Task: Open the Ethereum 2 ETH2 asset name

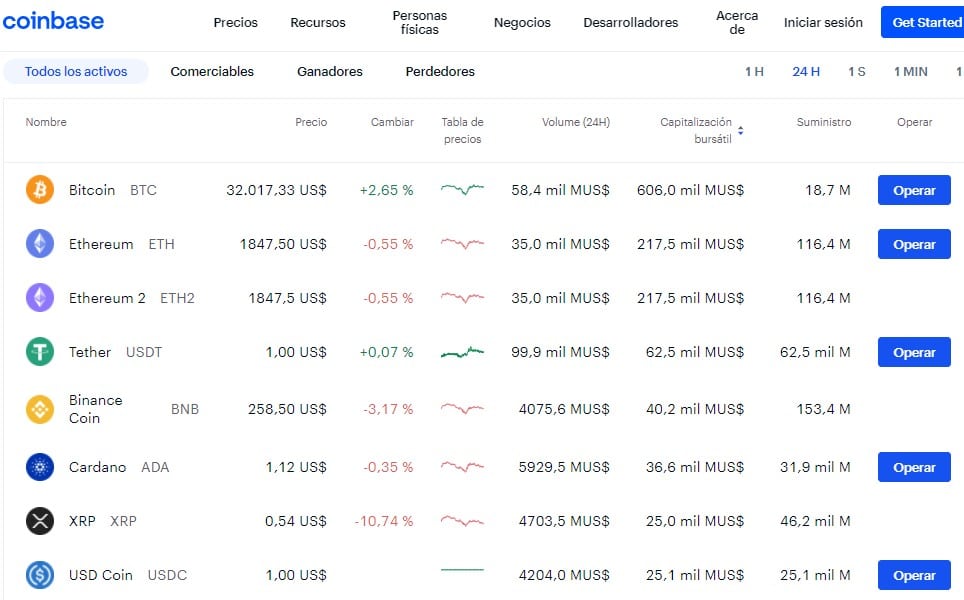Action: [132, 298]
